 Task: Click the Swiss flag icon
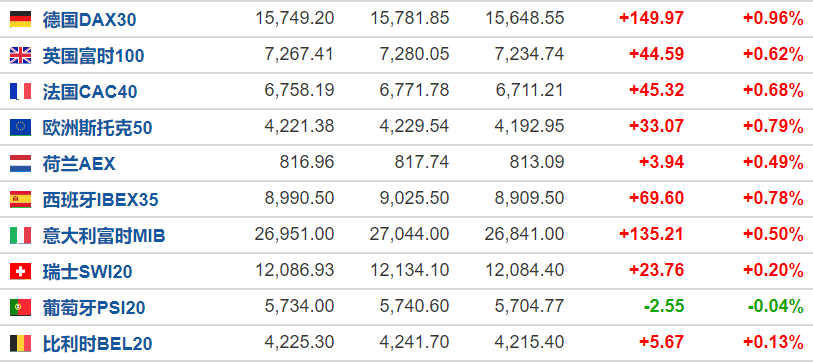coord(20,271)
